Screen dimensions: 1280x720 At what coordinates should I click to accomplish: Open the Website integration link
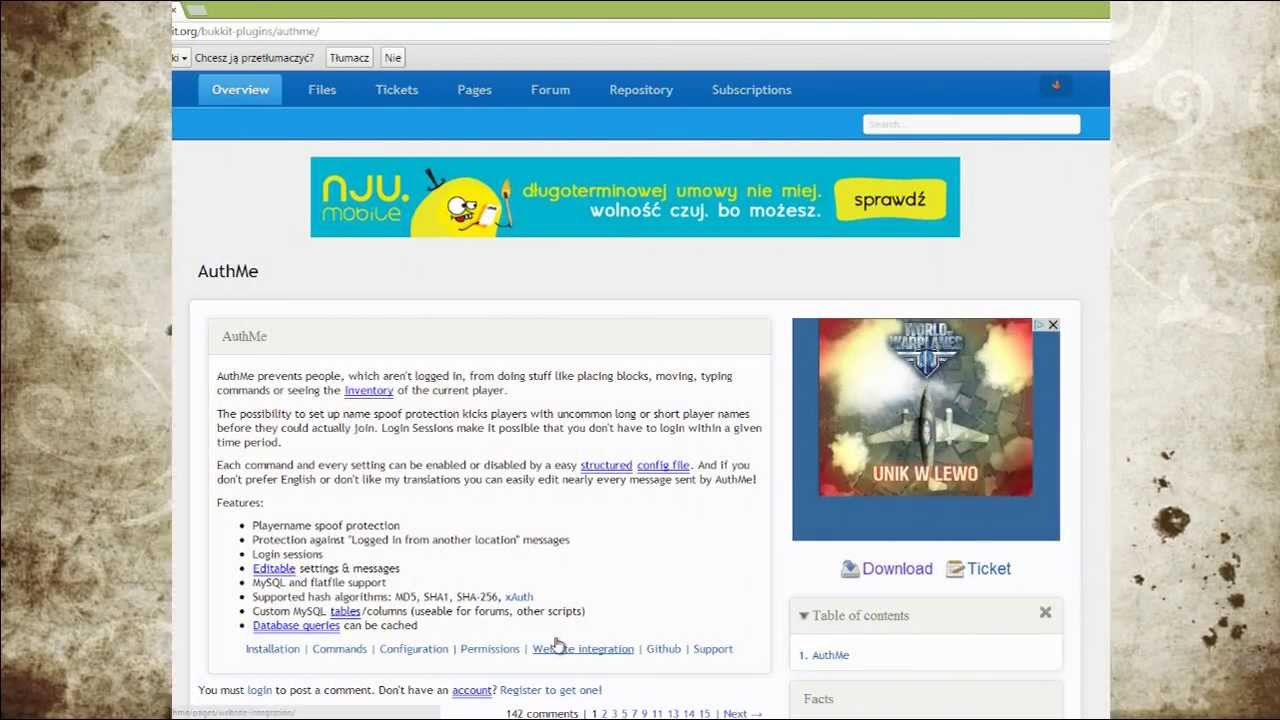point(583,649)
